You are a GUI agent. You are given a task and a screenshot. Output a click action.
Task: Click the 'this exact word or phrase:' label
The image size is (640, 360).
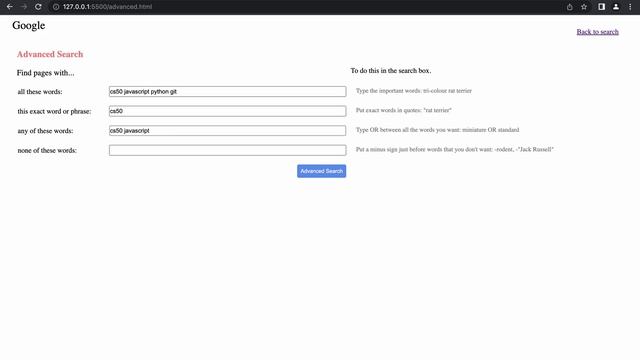click(x=54, y=111)
